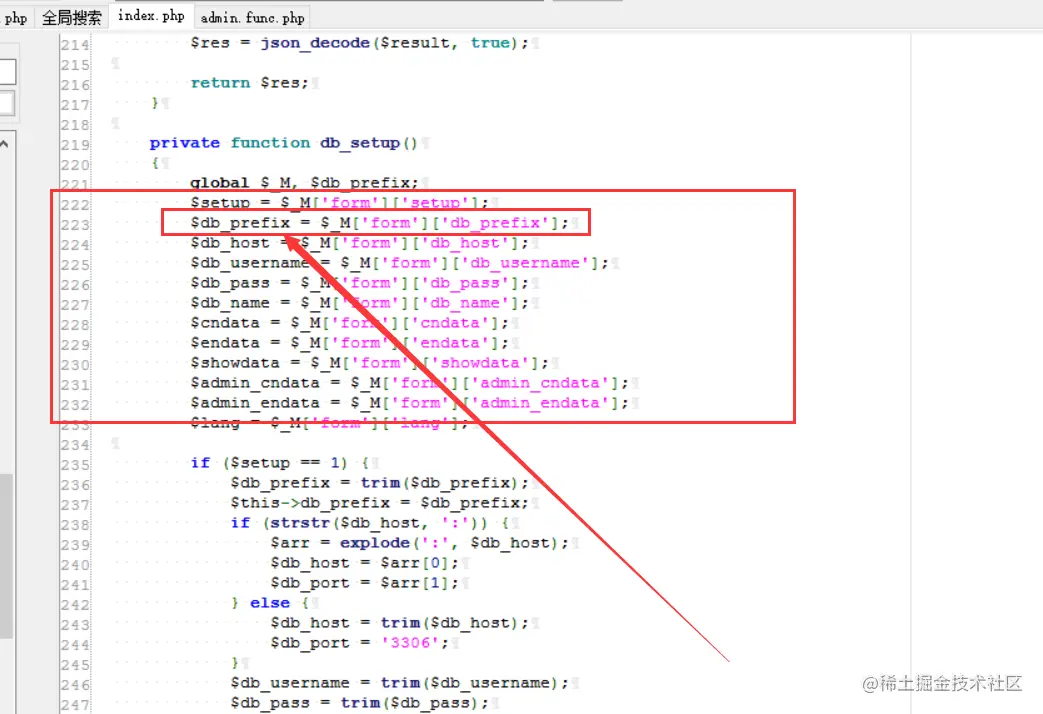Click the $db_username assignment on line 225

click(399, 263)
